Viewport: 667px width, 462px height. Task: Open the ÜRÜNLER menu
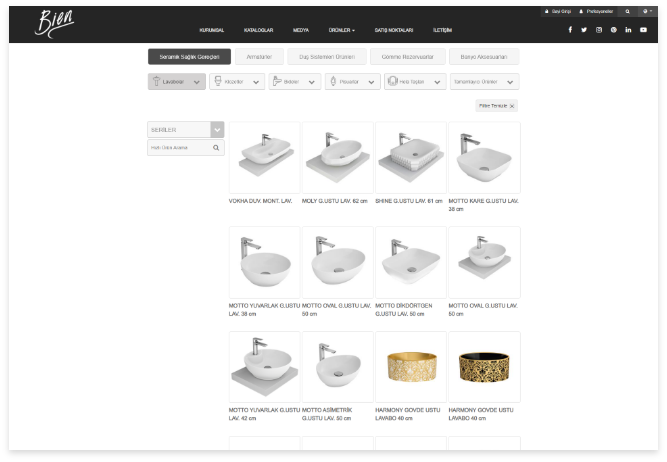(341, 30)
